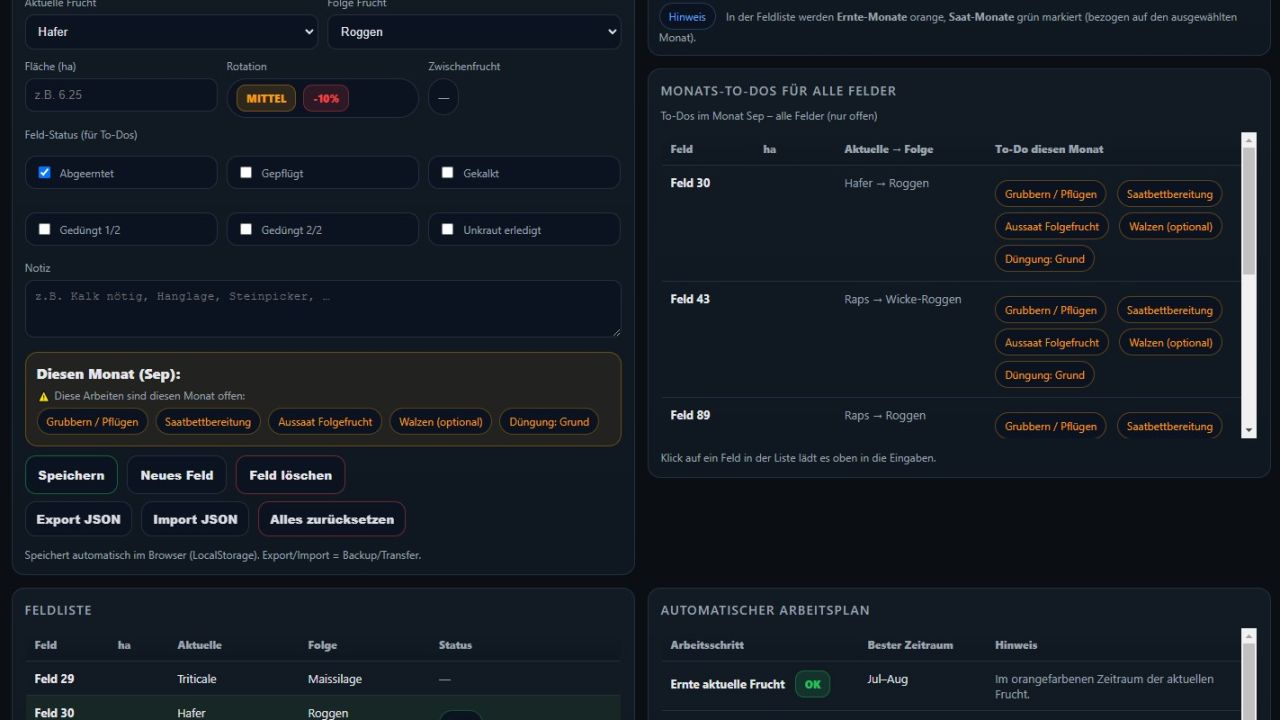The width and height of the screenshot is (1280, 720).
Task: Open the Aktuelle Frucht dropdown showing Hafer
Action: pyautogui.click(x=171, y=32)
